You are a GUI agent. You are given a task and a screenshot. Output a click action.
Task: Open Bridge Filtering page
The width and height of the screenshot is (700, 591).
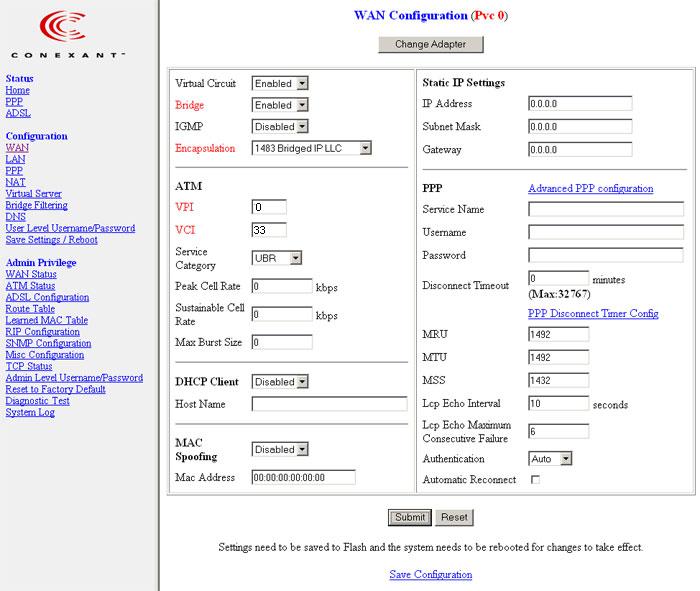[x=37, y=205]
